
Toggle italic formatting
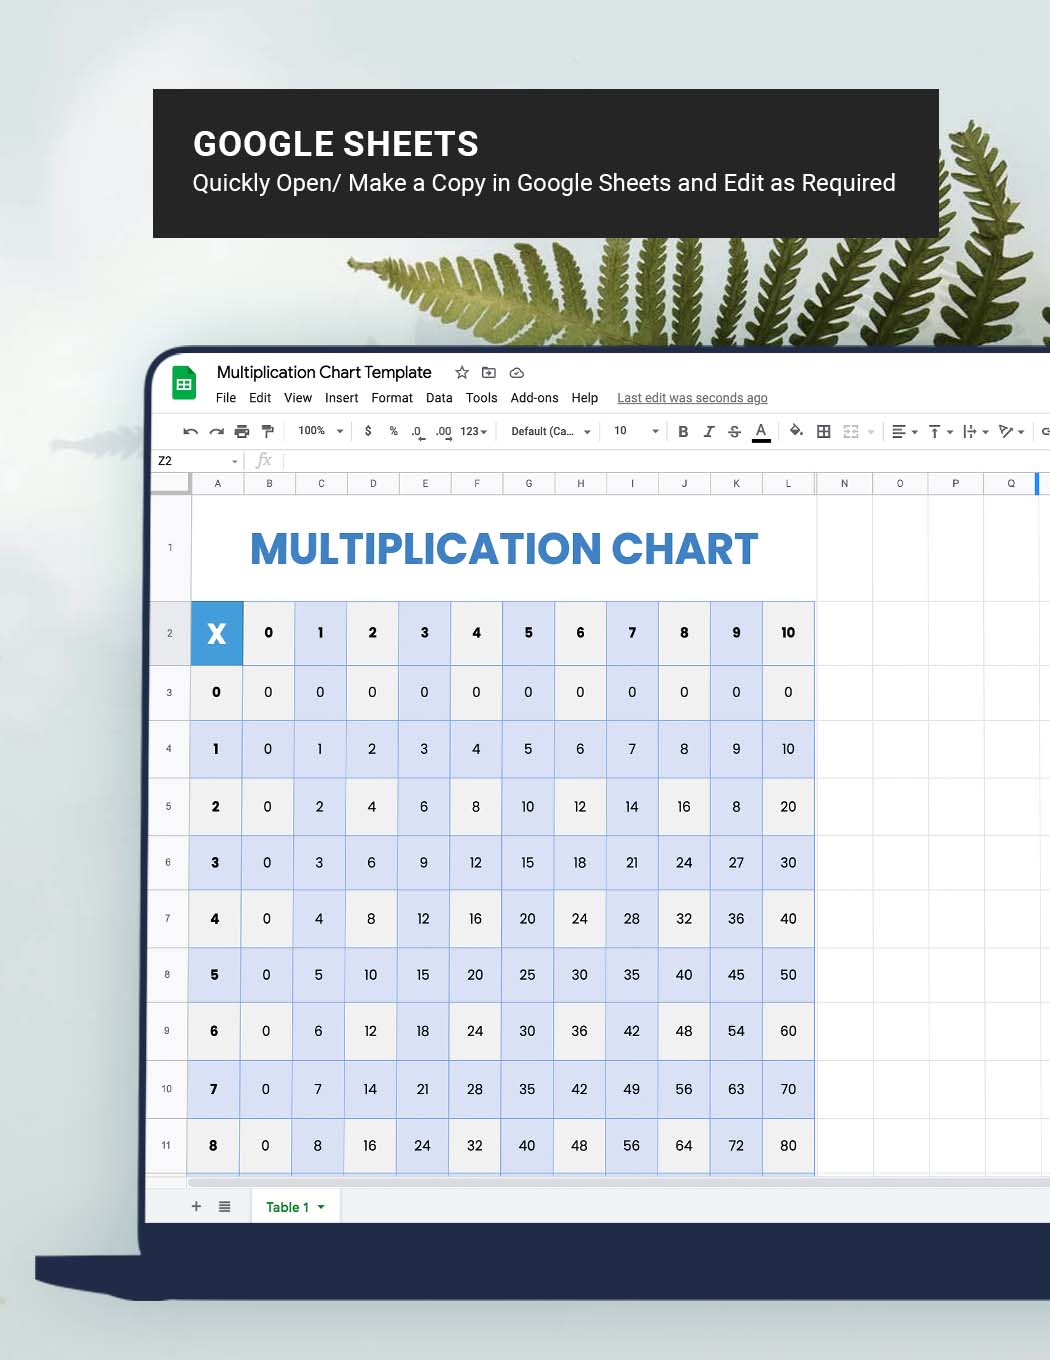tap(709, 431)
